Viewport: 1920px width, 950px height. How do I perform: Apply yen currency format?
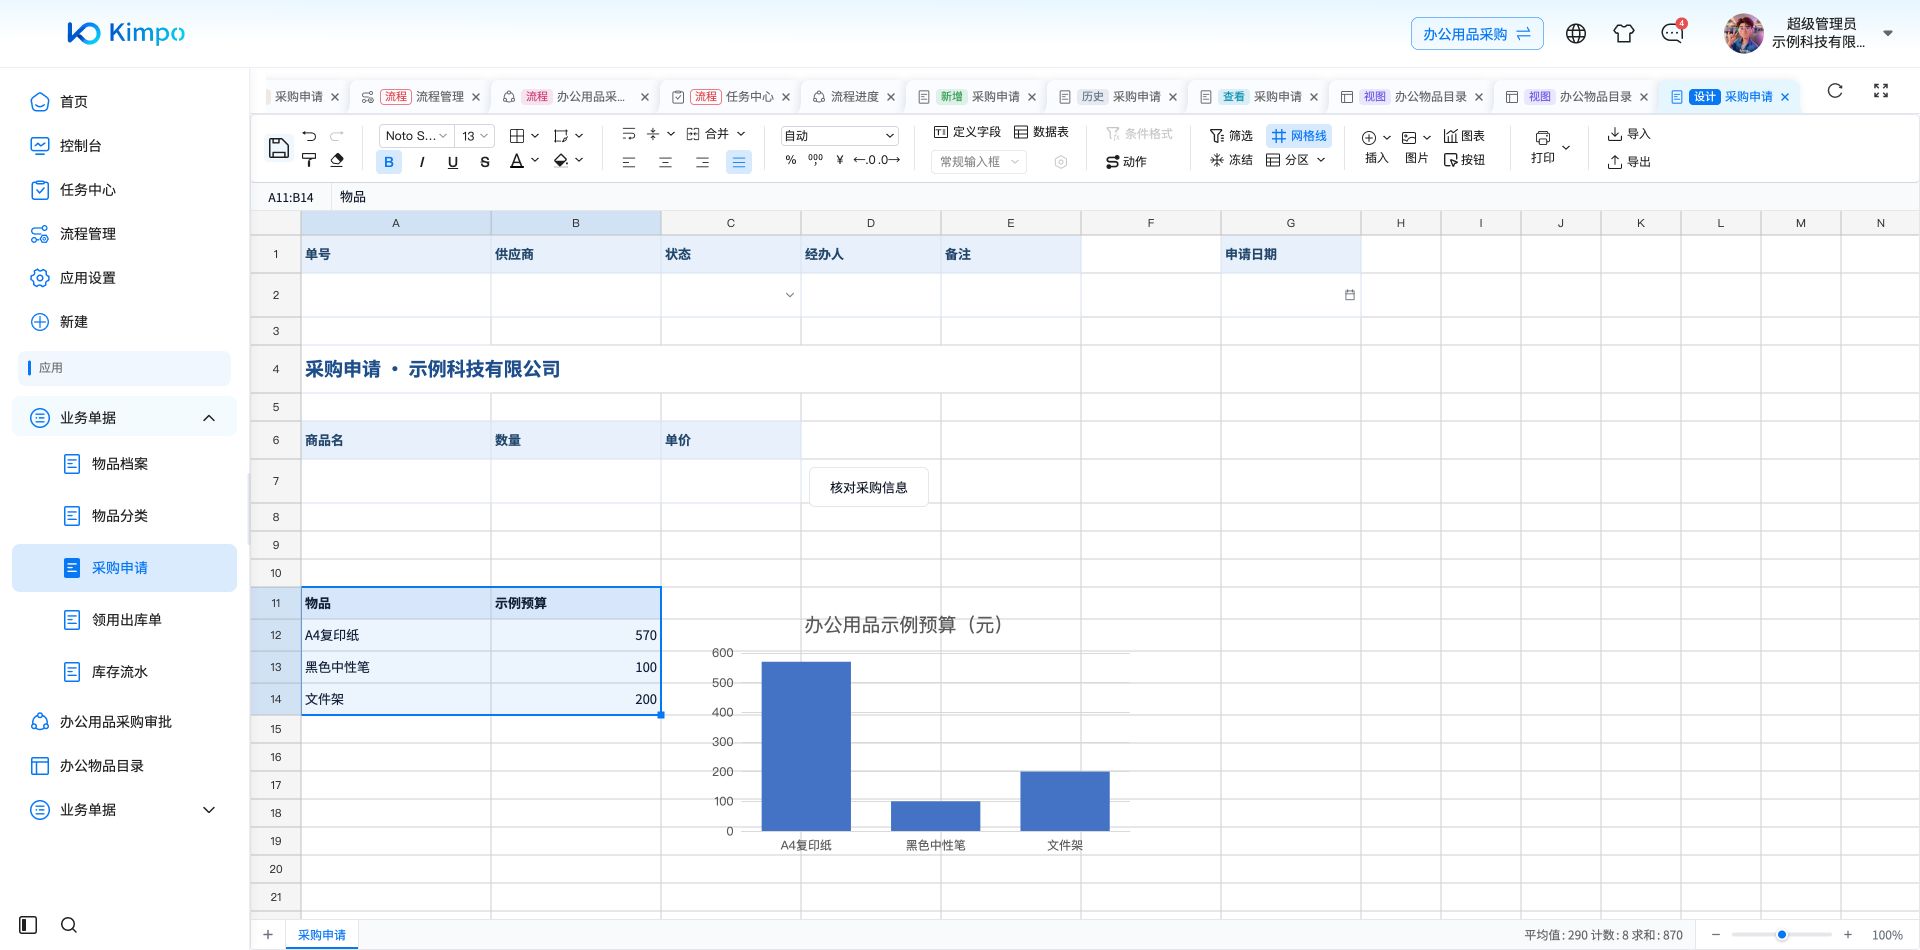click(x=840, y=160)
